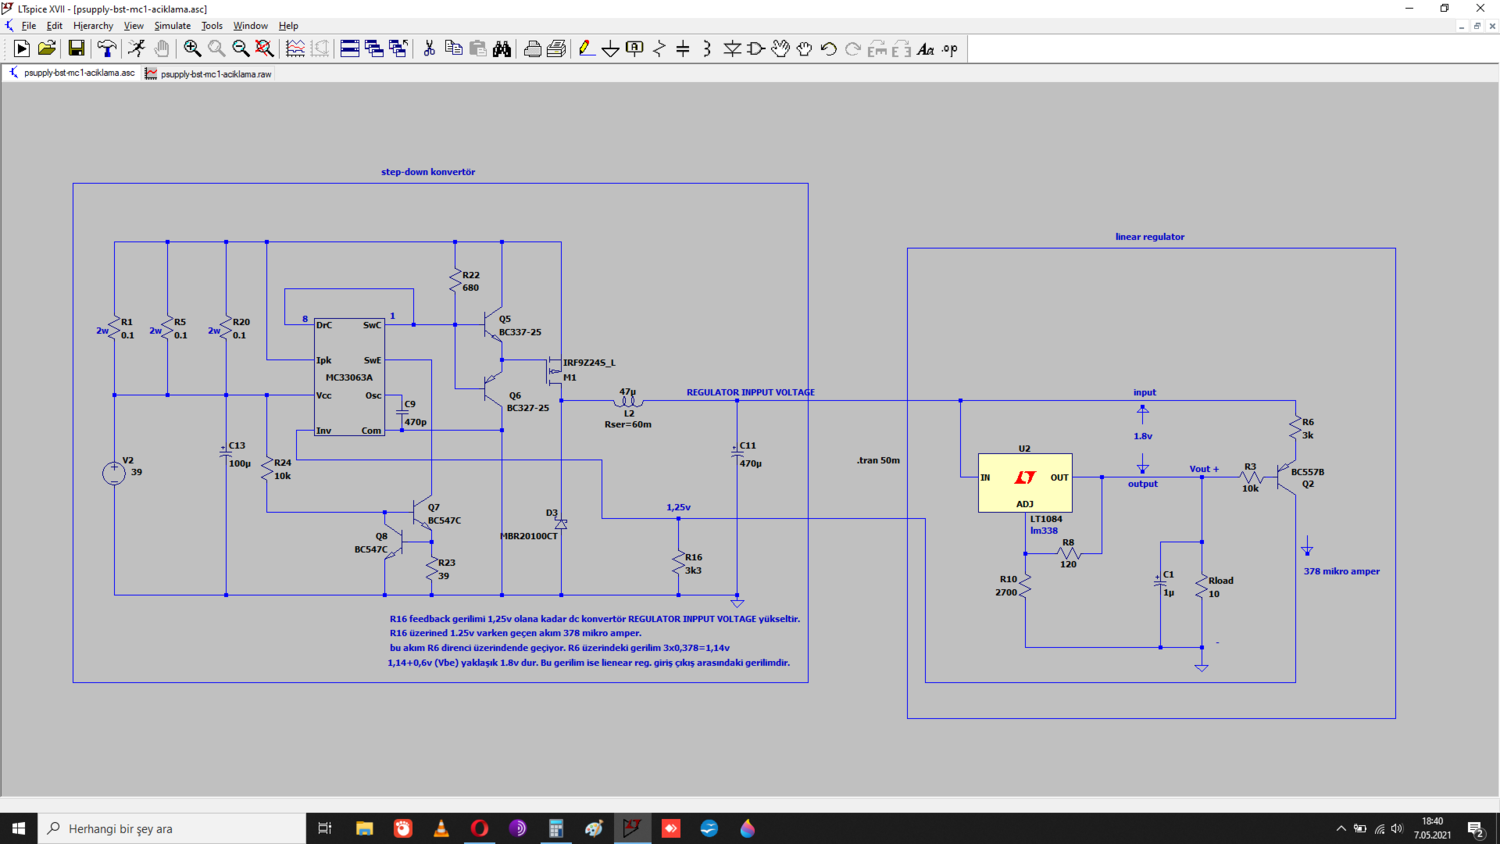The height and width of the screenshot is (844, 1500).
Task: Click the Zoom to Fit icon
Action: 265,49
